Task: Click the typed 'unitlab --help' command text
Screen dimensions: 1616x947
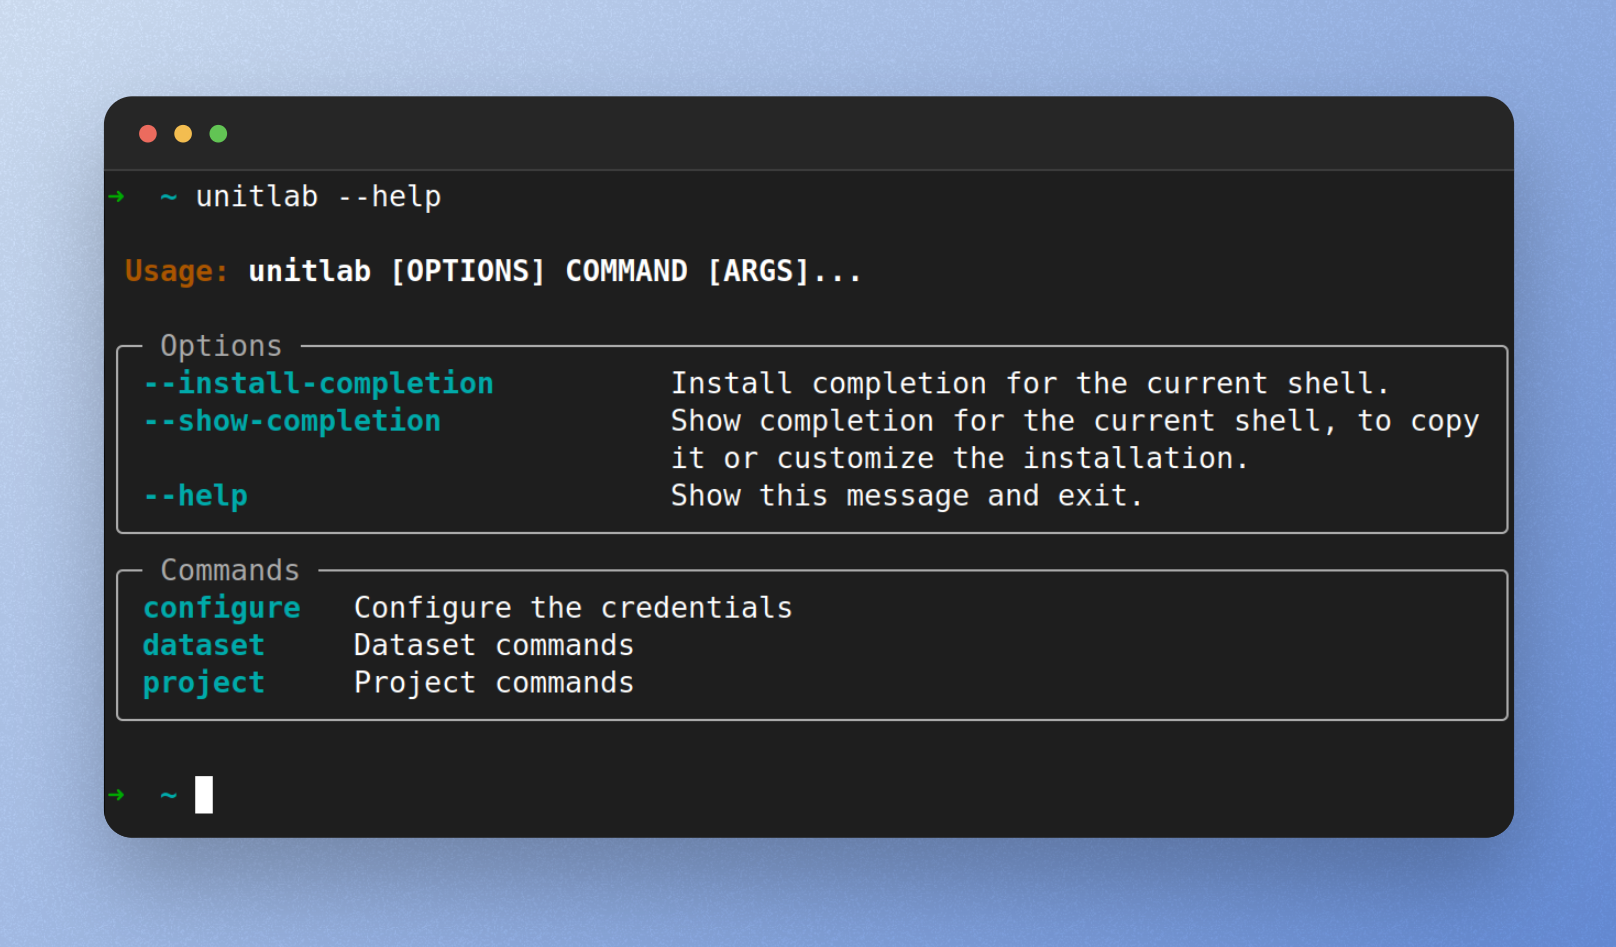Action: 318,197
